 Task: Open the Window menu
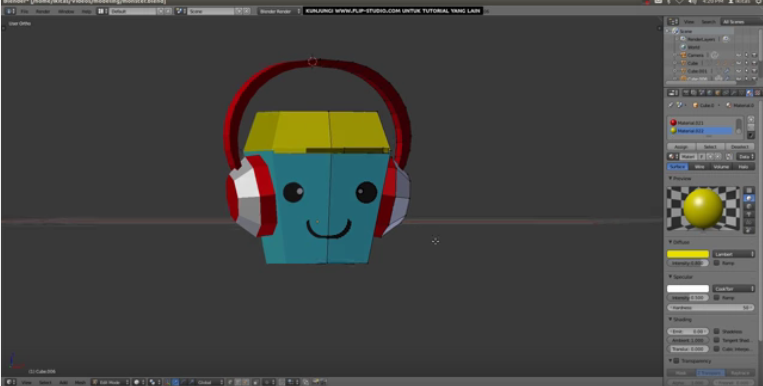click(x=66, y=11)
